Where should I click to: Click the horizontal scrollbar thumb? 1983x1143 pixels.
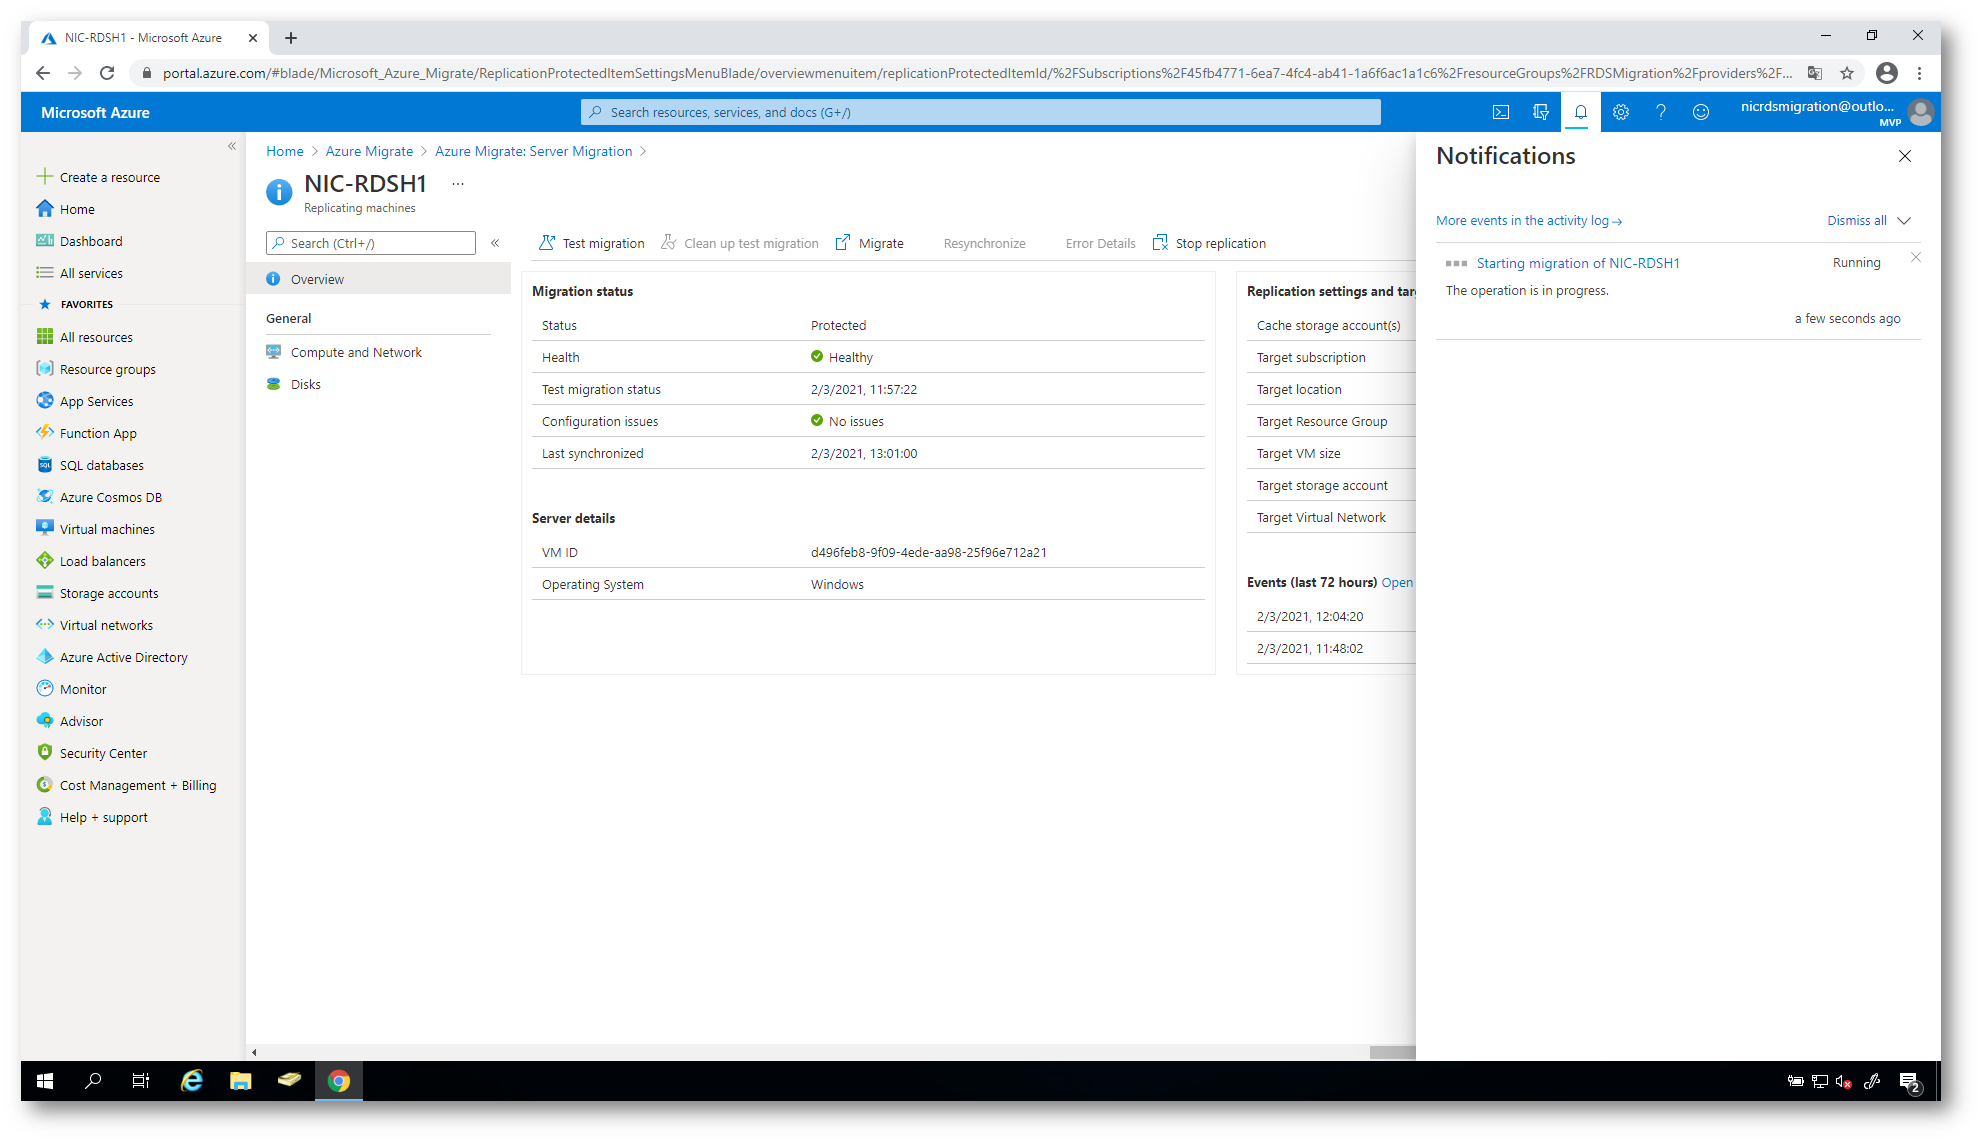tap(1392, 1052)
